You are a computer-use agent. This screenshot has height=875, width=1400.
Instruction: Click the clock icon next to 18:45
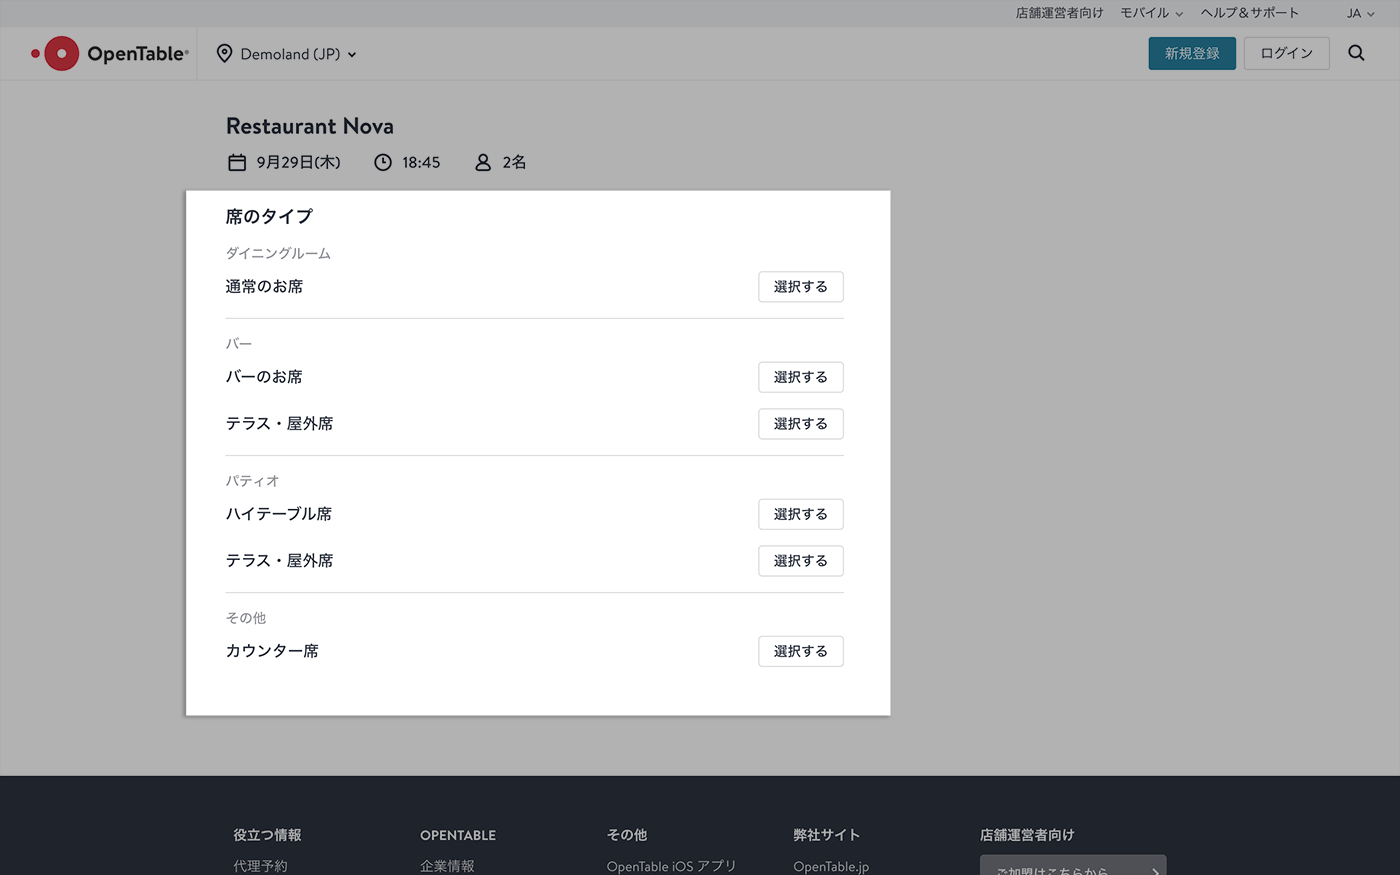(383, 162)
